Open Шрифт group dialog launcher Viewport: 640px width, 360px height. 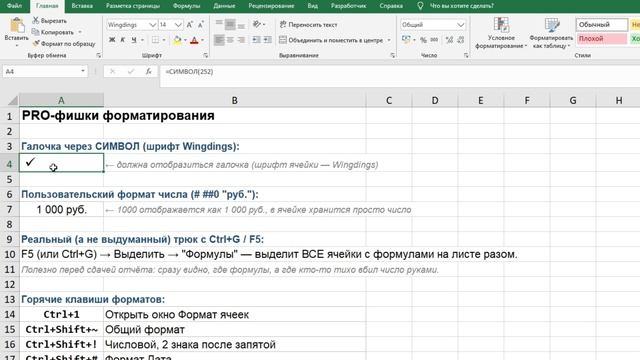[206, 55]
